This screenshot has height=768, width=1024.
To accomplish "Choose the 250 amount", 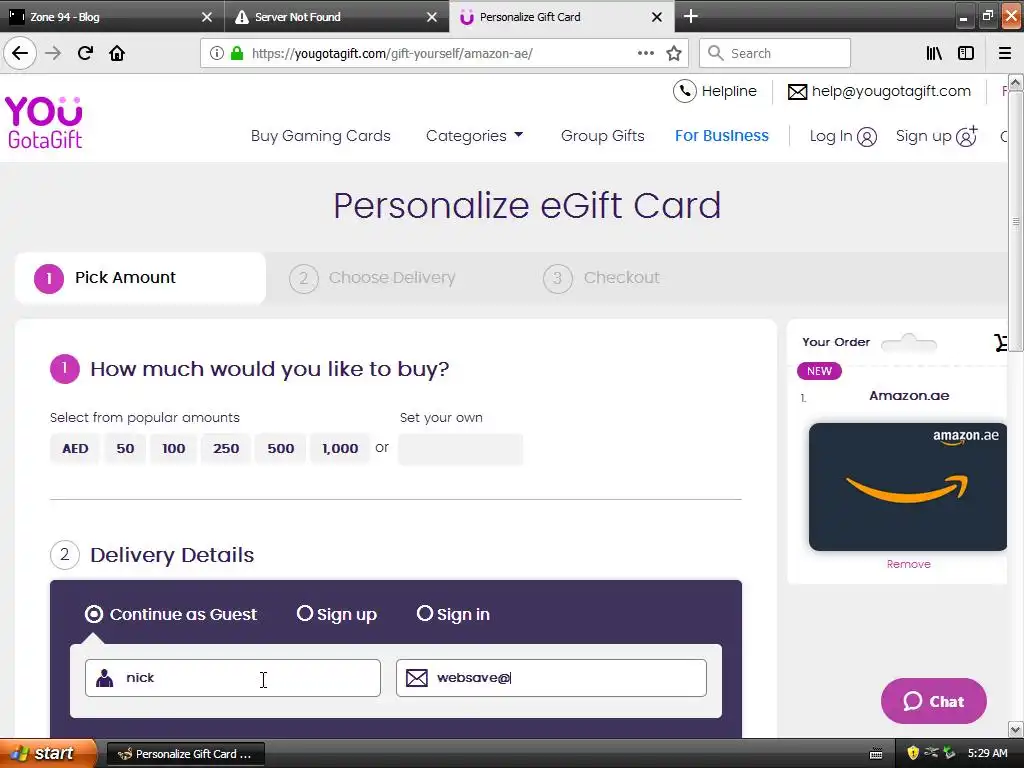I will pos(226,449).
